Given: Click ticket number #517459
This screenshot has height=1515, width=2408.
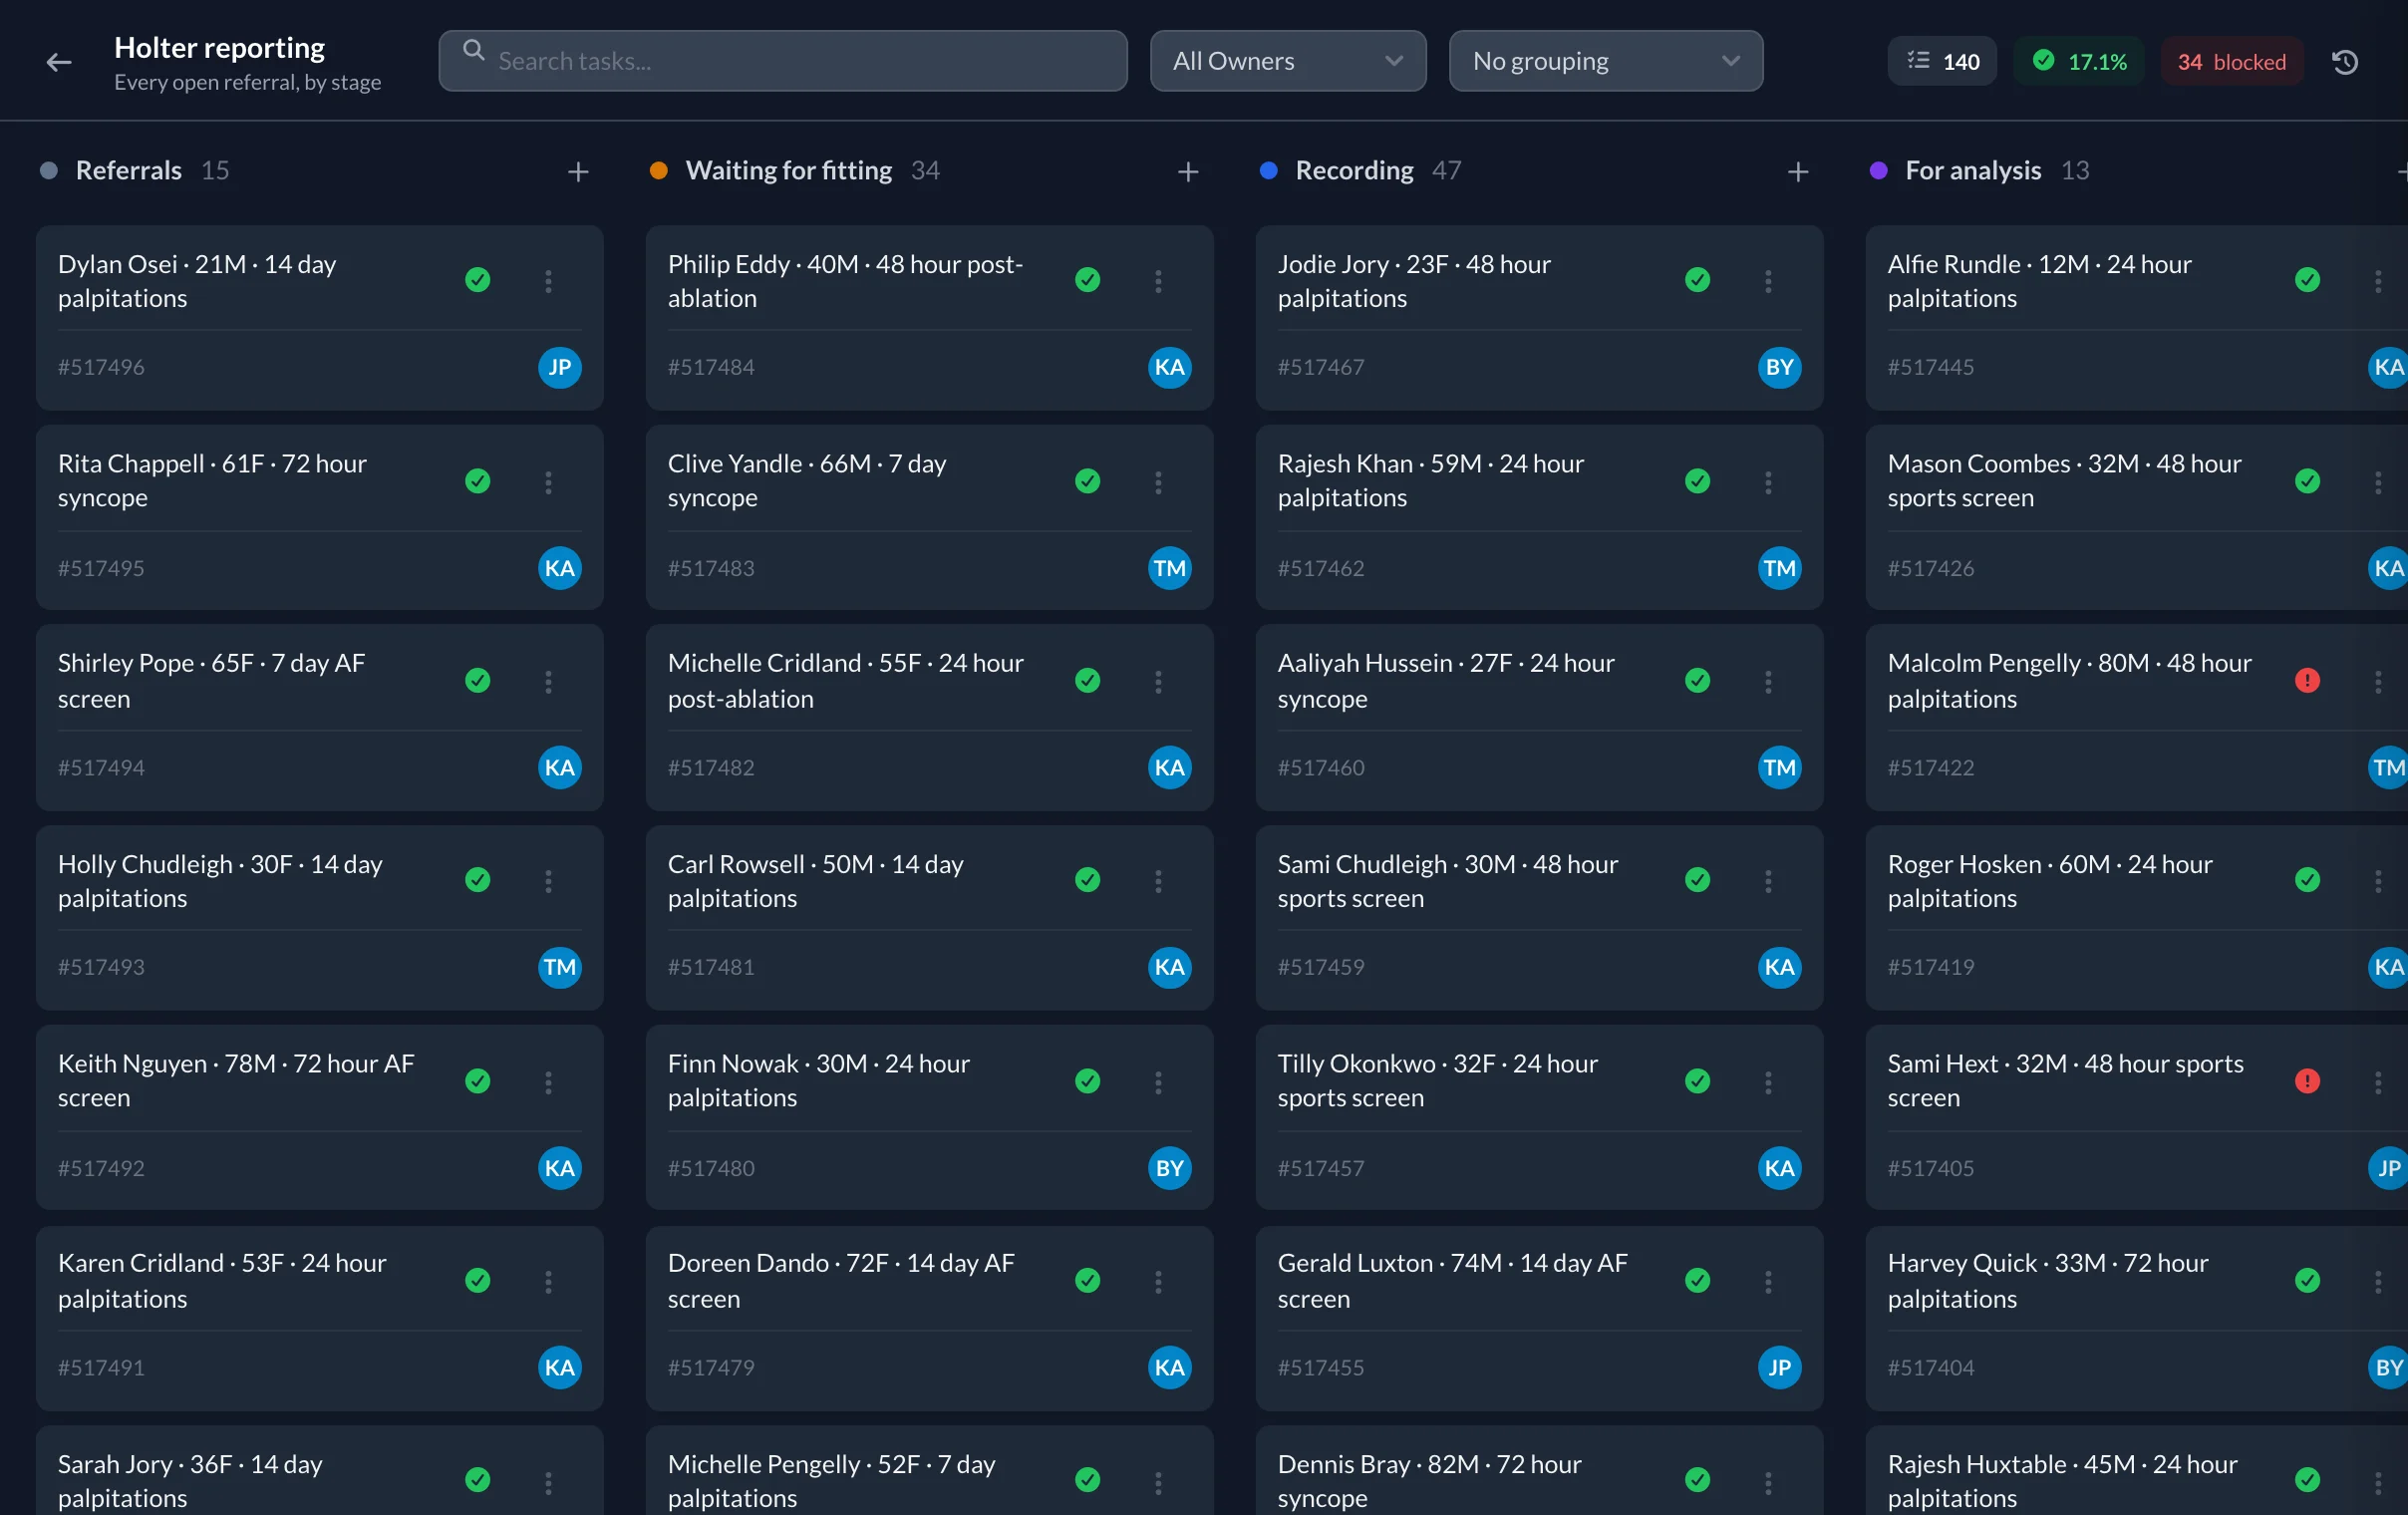Looking at the screenshot, I should coord(1321,967).
